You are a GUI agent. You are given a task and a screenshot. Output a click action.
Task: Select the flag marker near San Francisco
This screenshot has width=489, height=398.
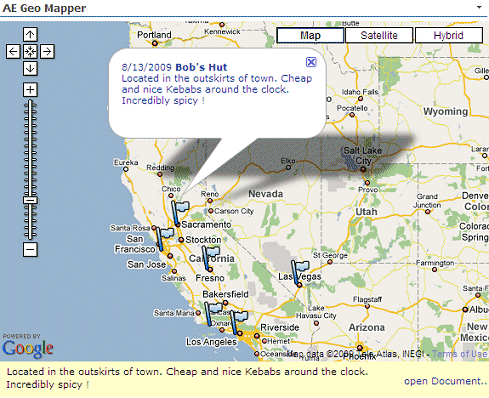[x=164, y=239]
